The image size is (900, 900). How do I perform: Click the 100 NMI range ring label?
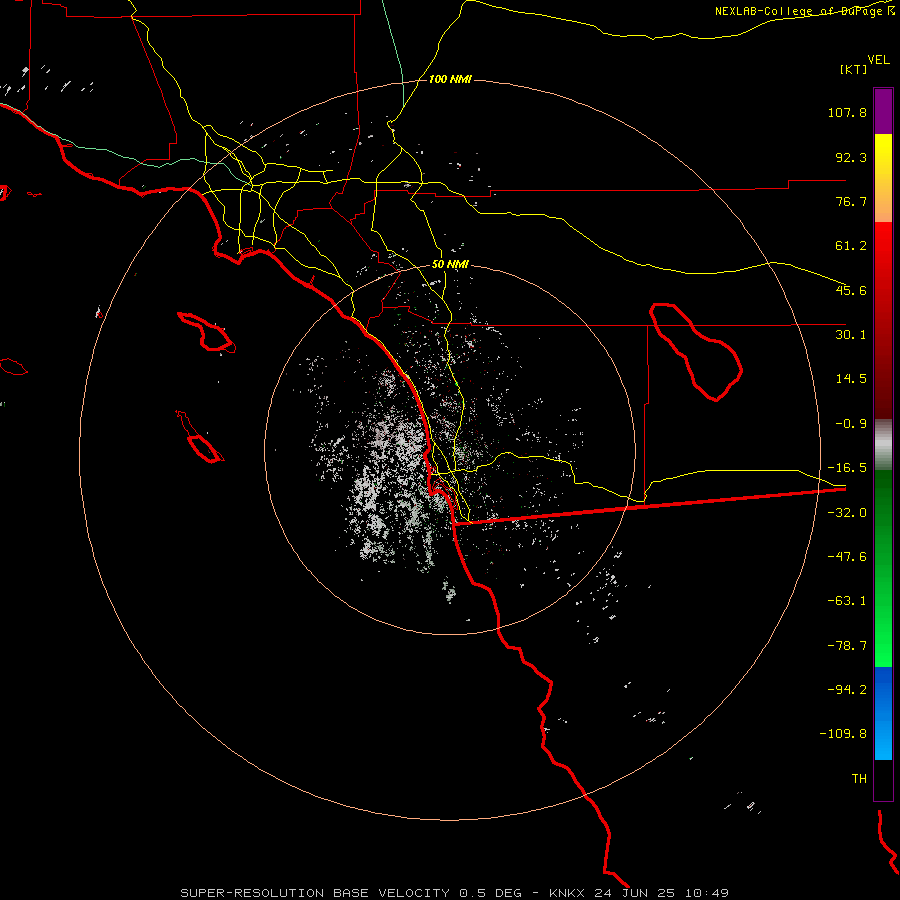click(450, 79)
